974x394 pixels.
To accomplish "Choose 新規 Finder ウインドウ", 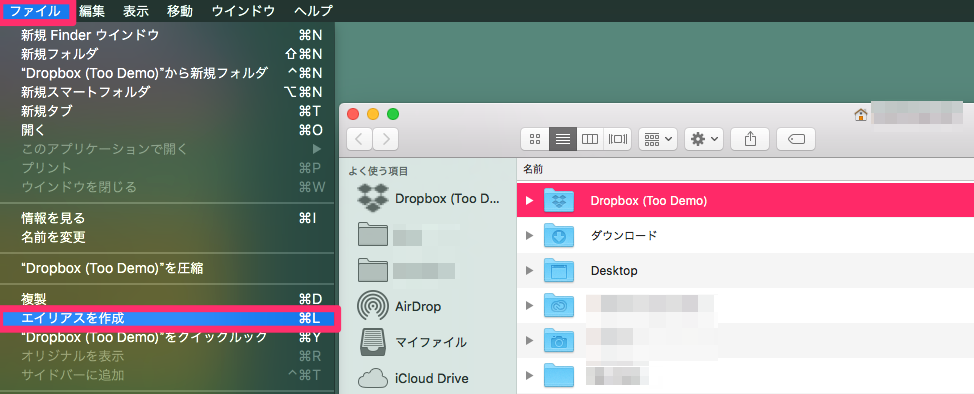I will (168, 35).
